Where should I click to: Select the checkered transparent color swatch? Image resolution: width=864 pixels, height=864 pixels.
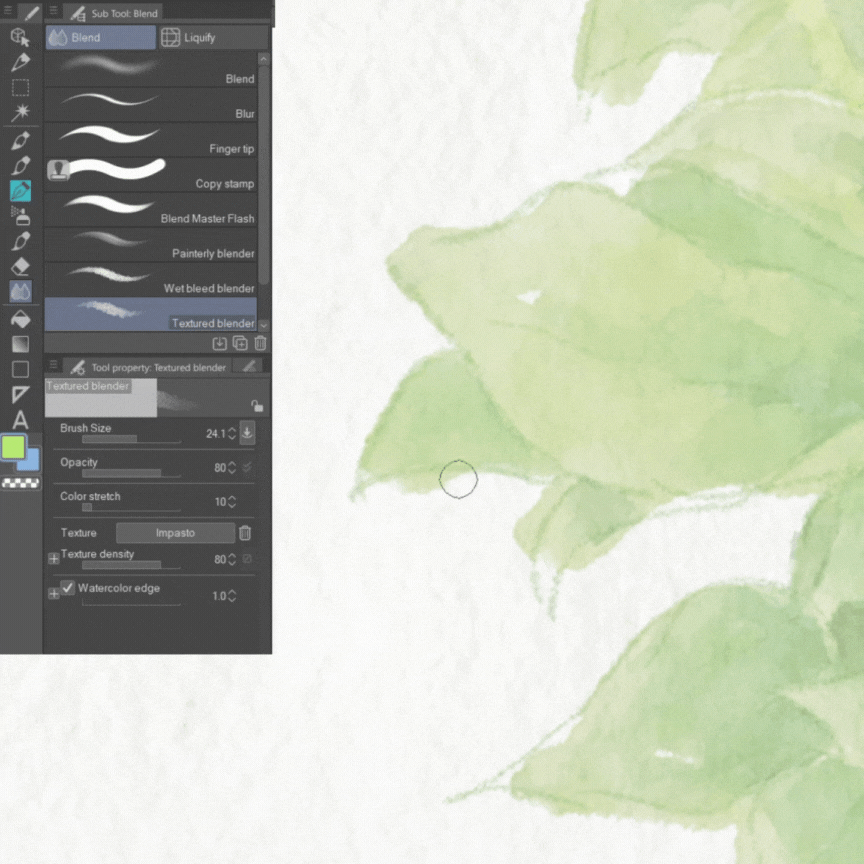pyautogui.click(x=20, y=483)
